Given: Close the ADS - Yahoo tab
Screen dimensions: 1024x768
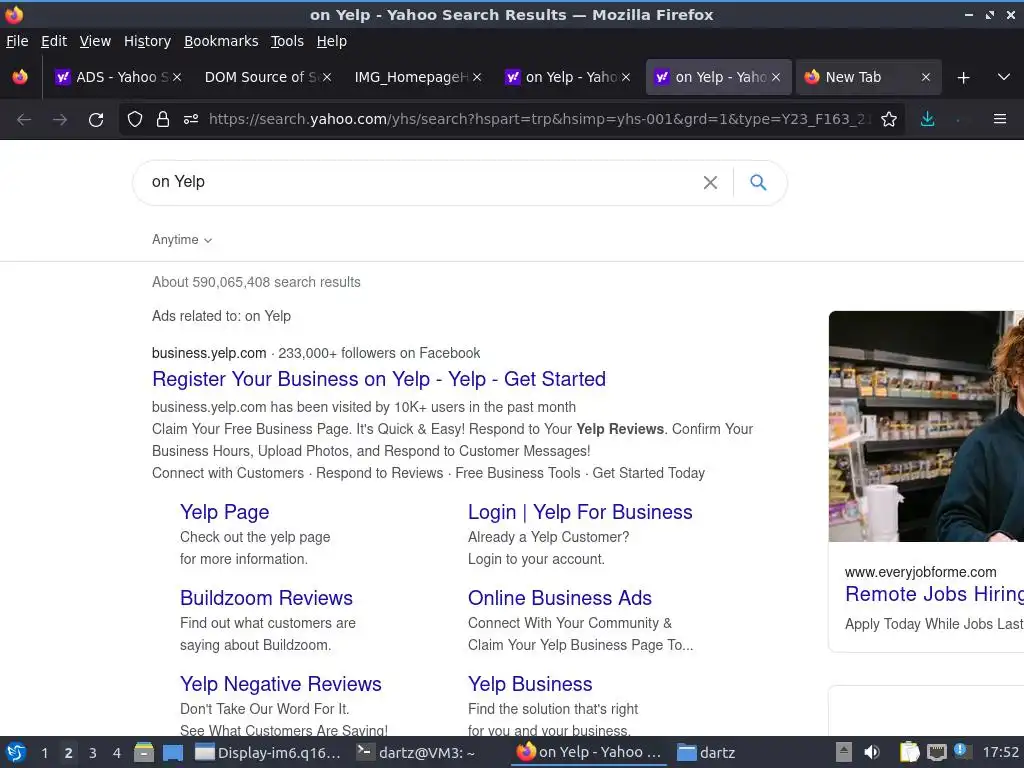Looking at the screenshot, I should [177, 77].
